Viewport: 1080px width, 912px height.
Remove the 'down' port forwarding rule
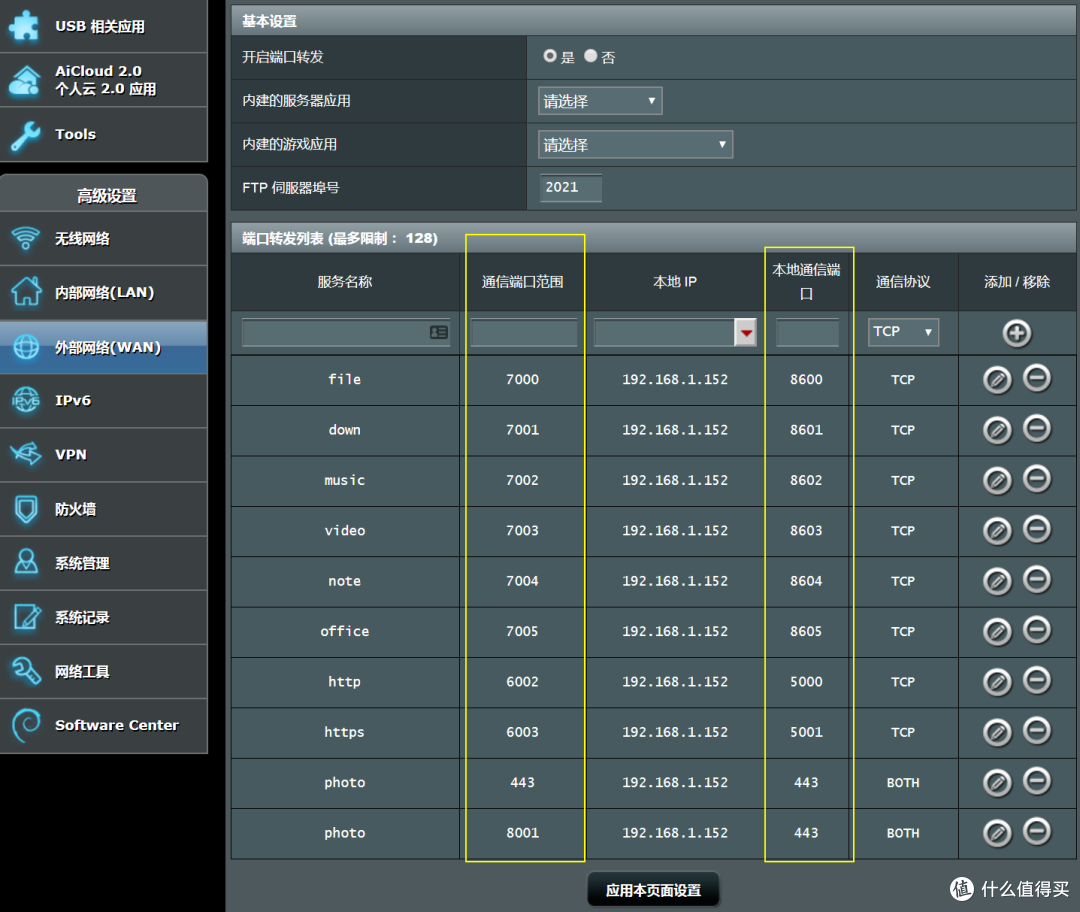coord(1037,429)
